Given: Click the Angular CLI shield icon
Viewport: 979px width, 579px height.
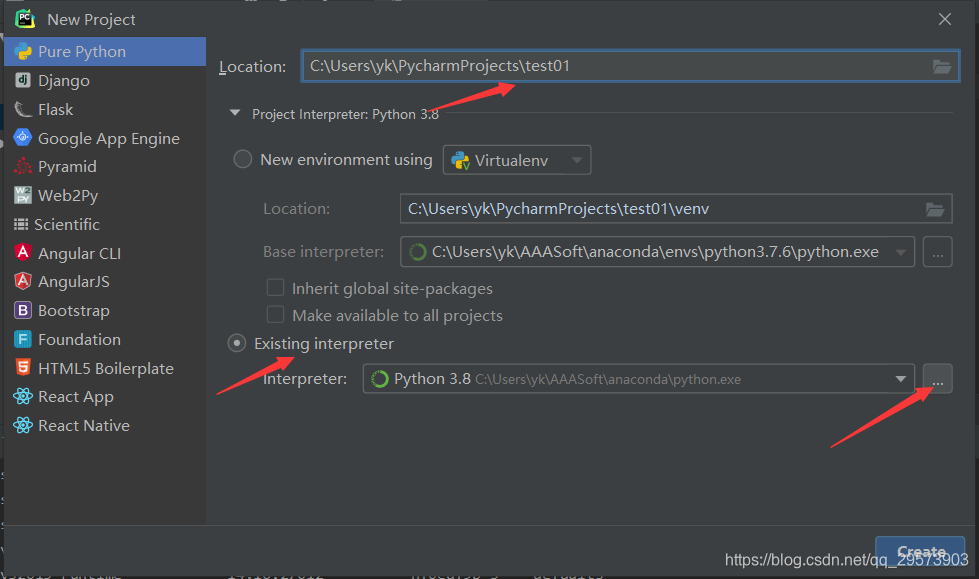Looking at the screenshot, I should point(23,252).
